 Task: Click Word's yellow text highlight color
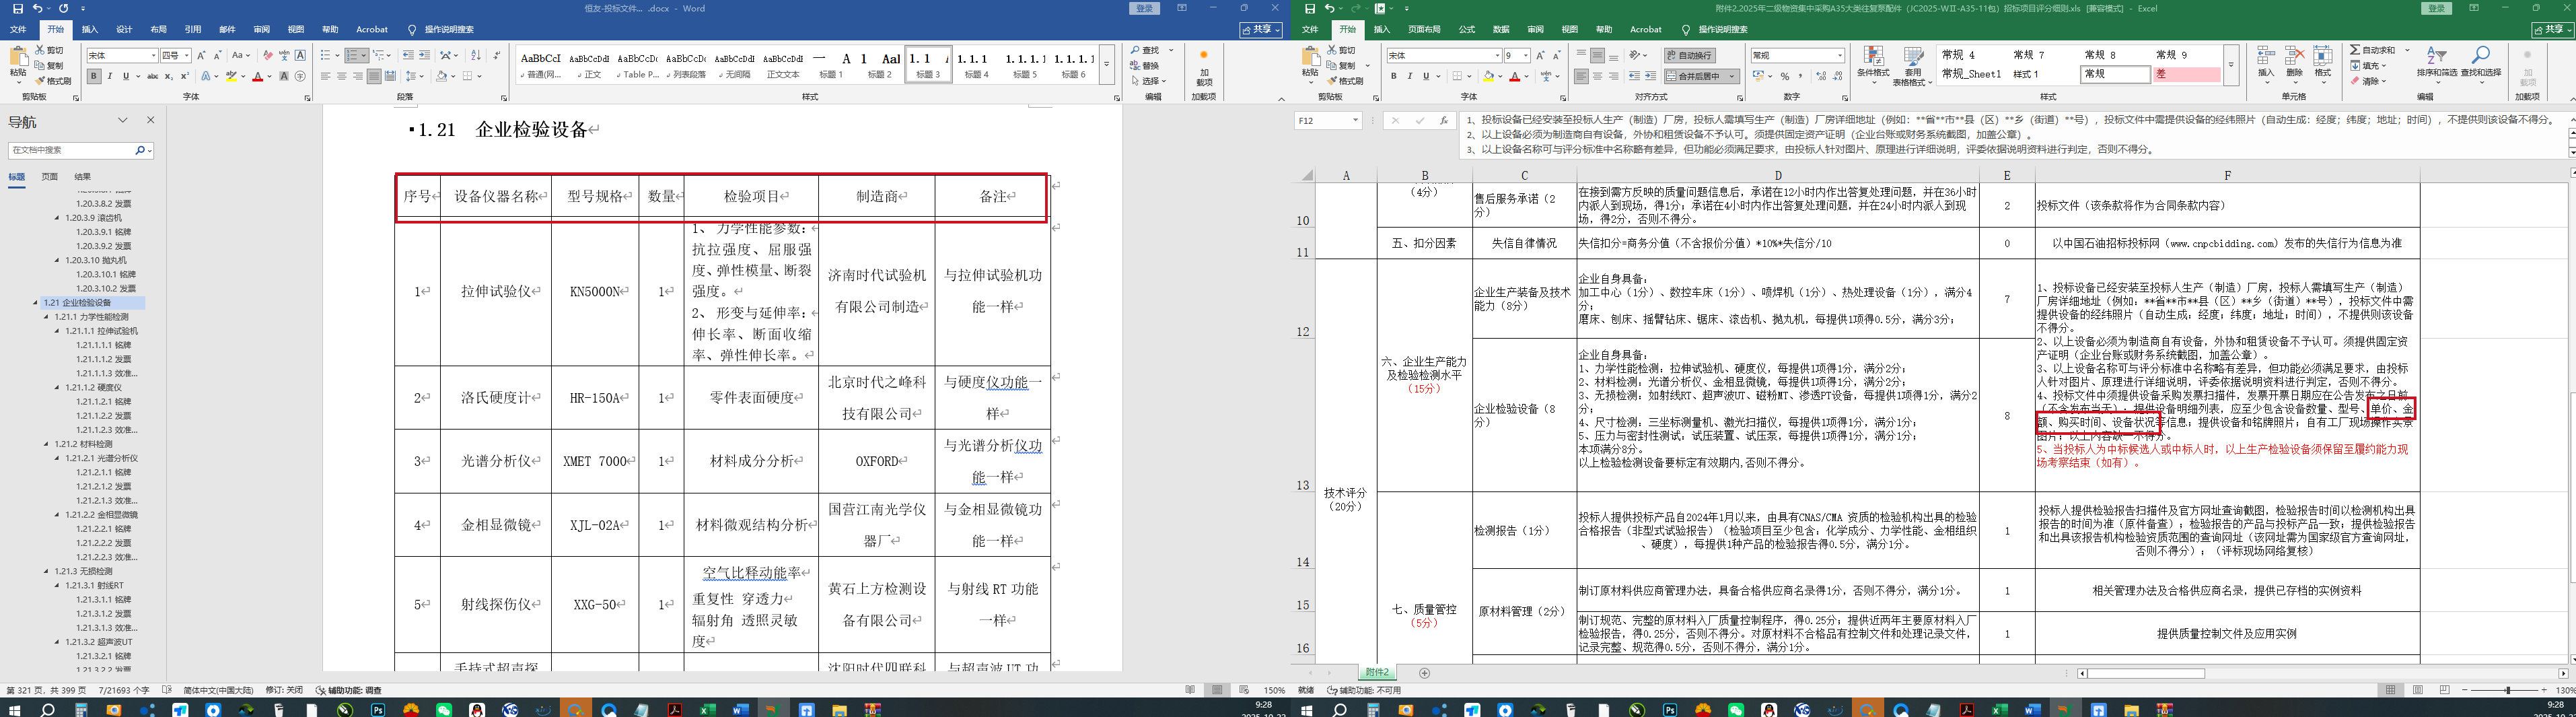tap(231, 76)
